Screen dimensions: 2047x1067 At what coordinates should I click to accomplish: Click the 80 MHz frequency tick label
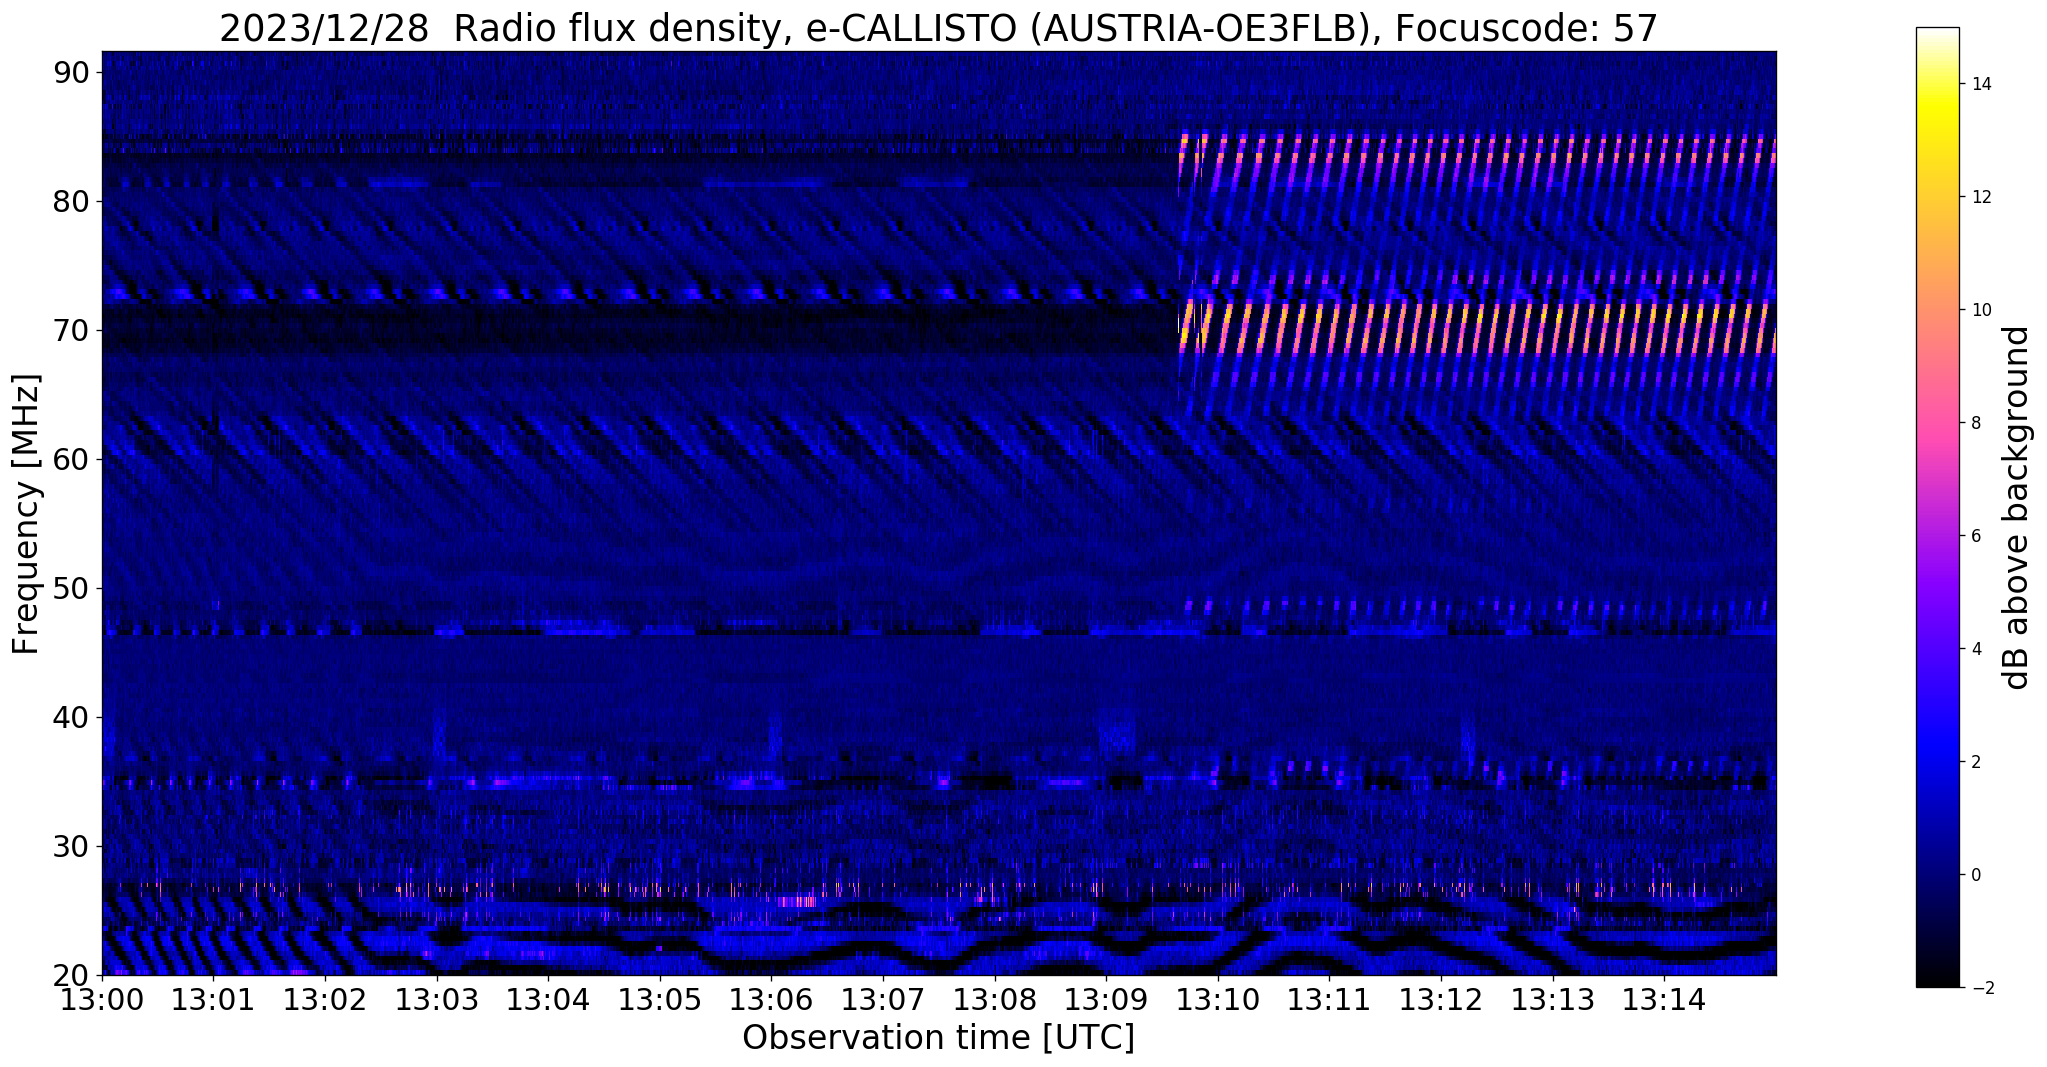coord(71,202)
